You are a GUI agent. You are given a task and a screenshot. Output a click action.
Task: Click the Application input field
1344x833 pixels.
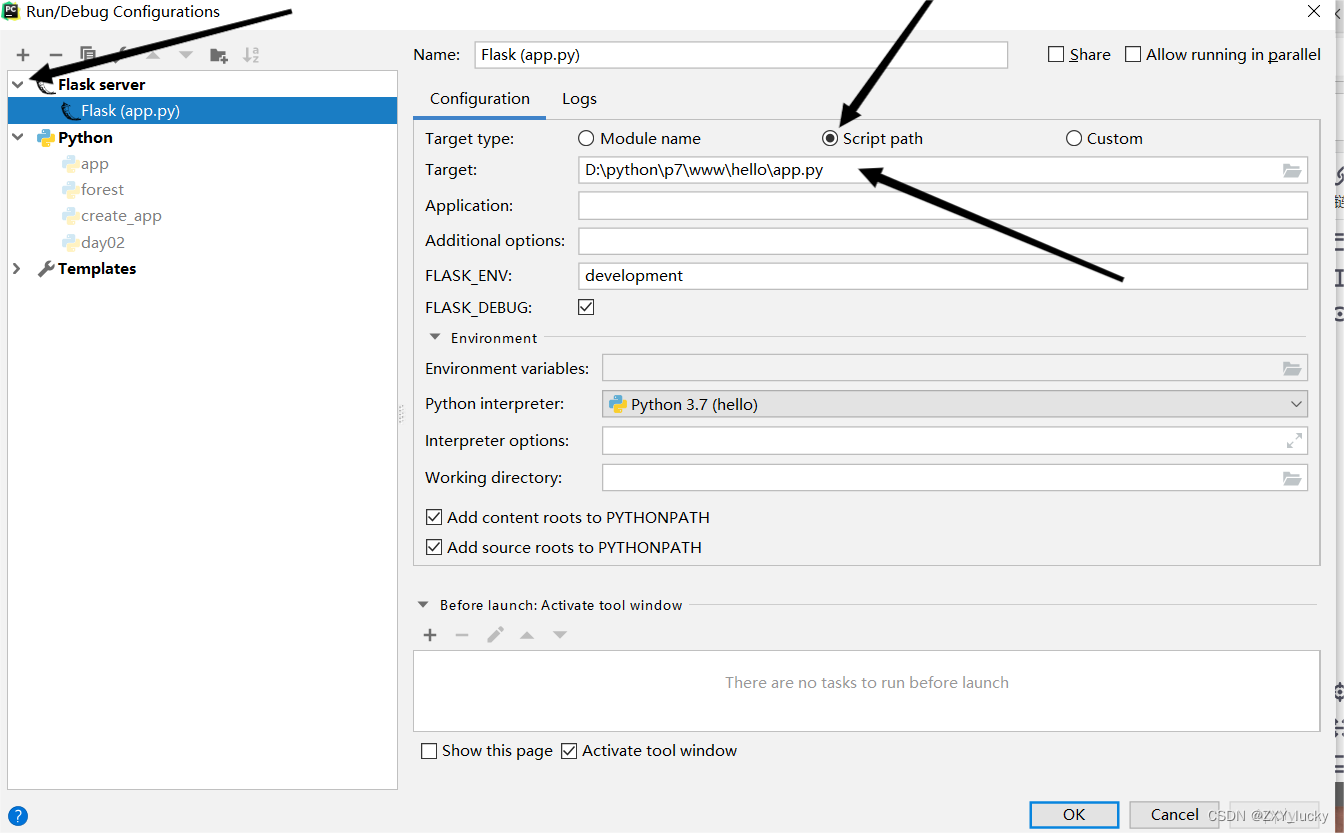[x=943, y=206]
